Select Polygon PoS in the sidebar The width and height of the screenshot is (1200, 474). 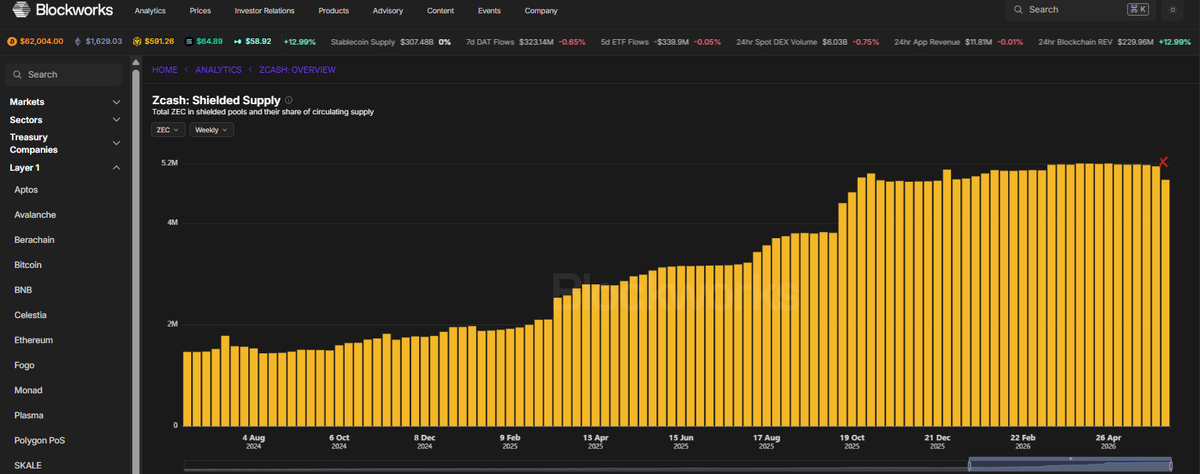39,440
